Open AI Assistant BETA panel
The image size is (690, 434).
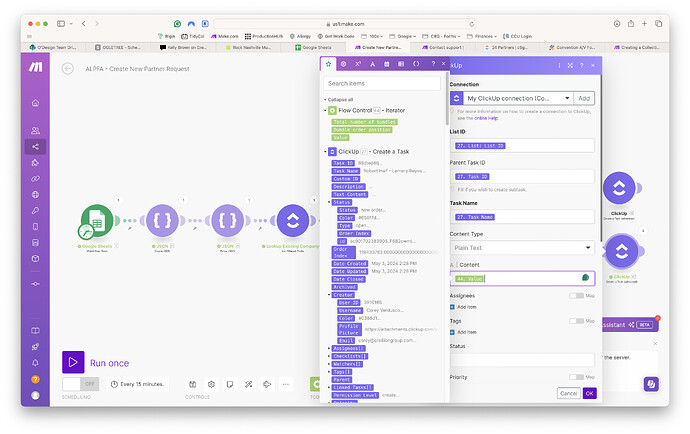[x=629, y=325]
